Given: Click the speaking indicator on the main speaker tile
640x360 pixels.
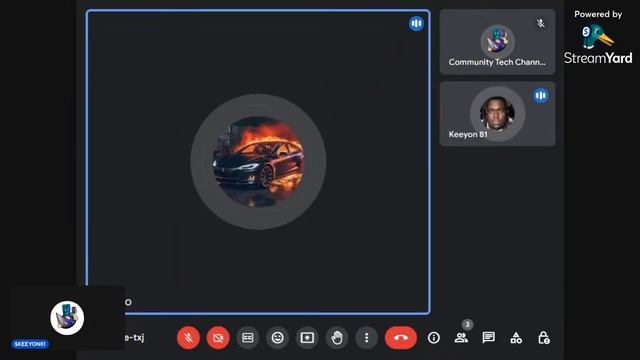Looking at the screenshot, I should pyautogui.click(x=416, y=23).
